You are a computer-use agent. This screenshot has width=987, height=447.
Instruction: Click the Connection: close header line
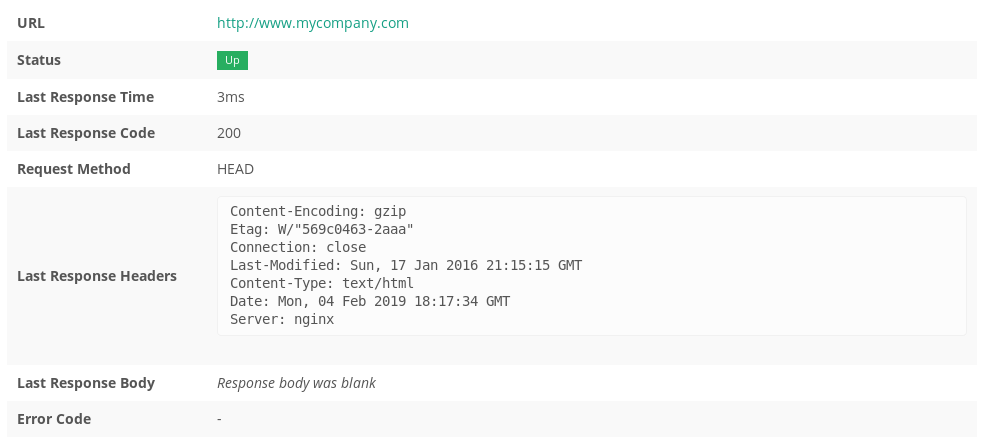pos(298,247)
